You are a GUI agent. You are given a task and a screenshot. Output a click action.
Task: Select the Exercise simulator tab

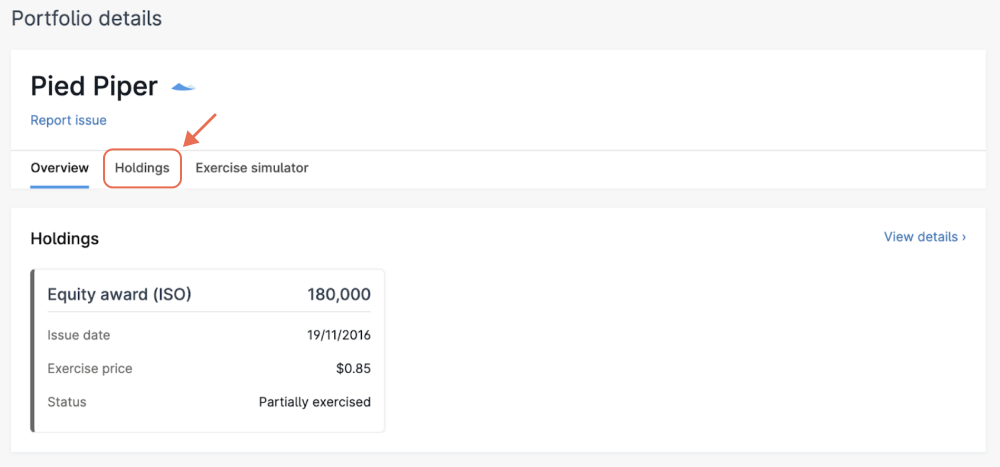(x=252, y=168)
